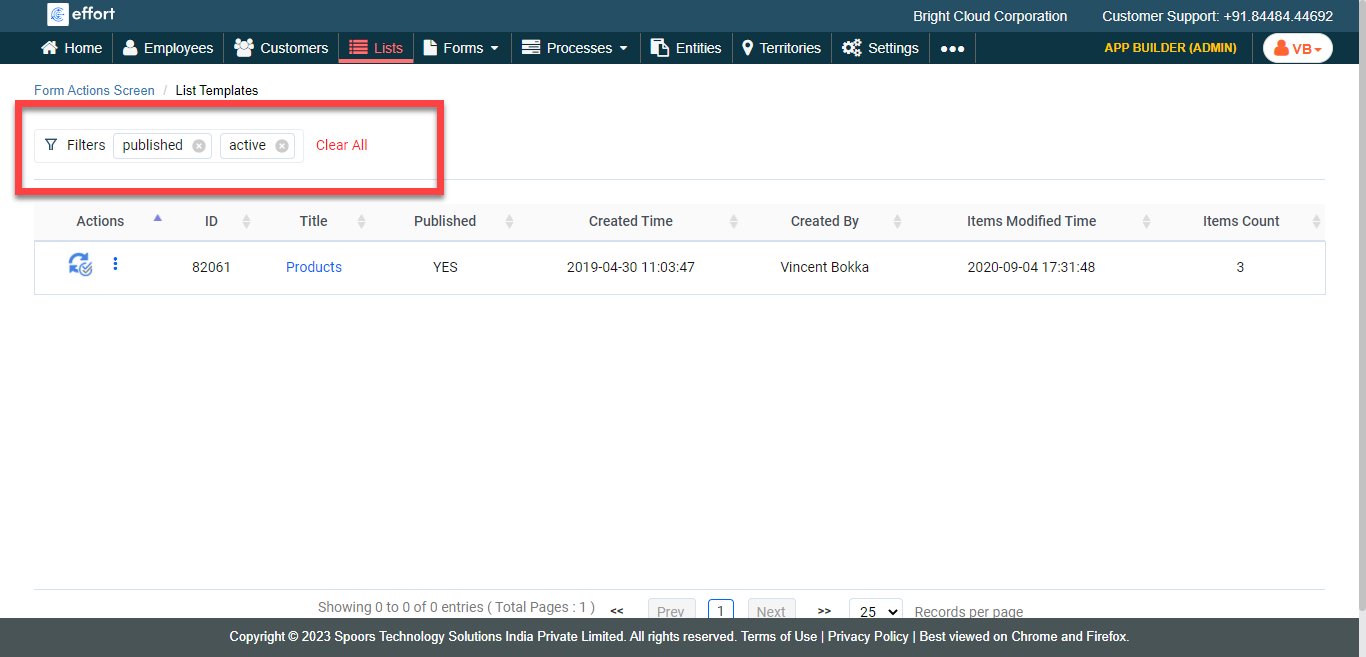1366x657 pixels.
Task: Open the Products list title link
Action: point(314,267)
